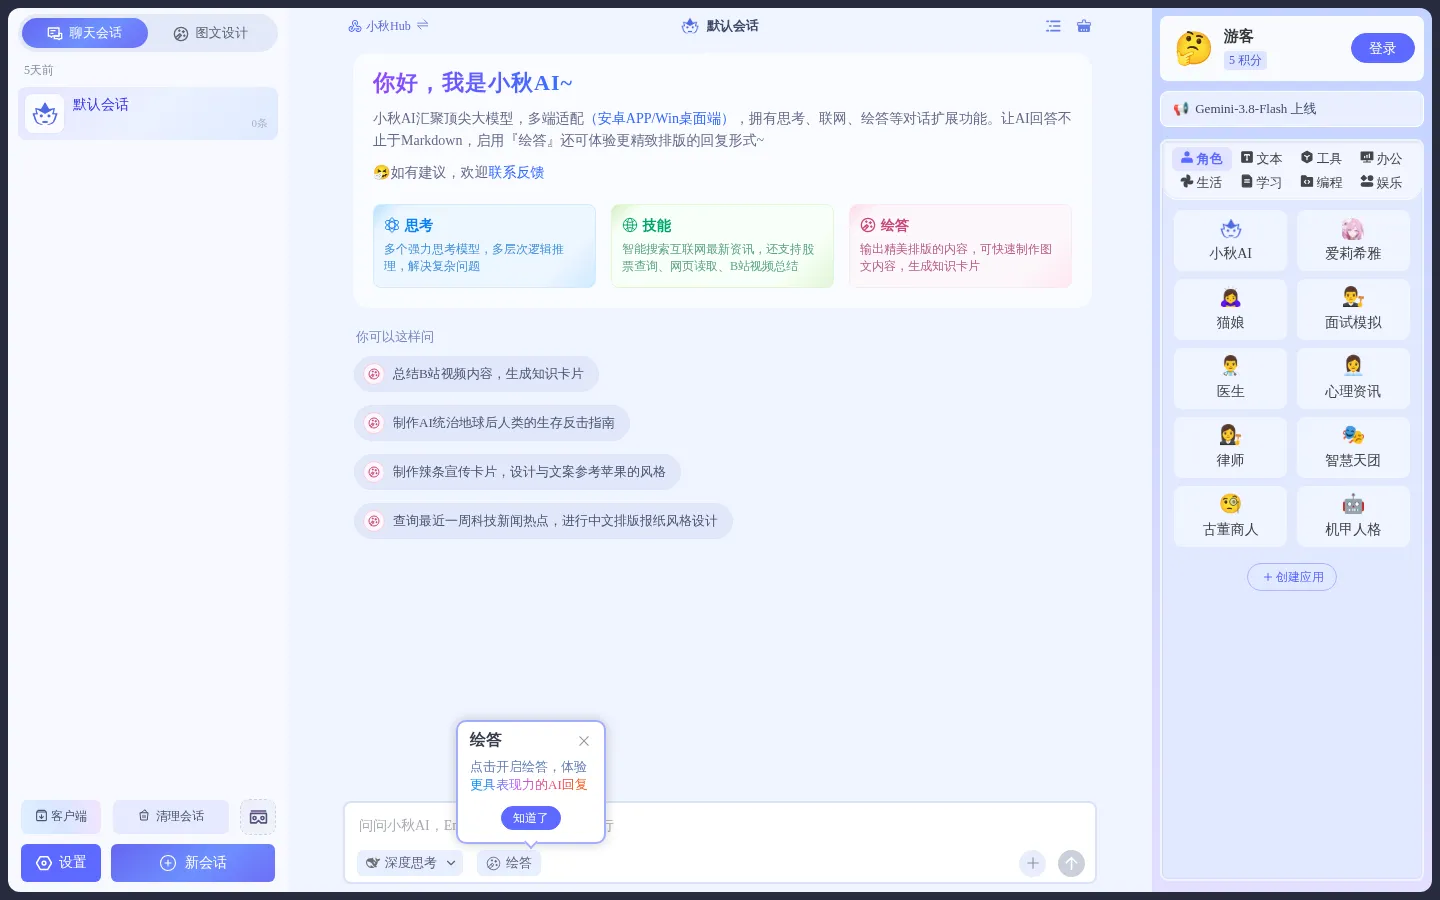Click the 登录 button
Image resolution: width=1440 pixels, height=900 pixels.
point(1383,48)
